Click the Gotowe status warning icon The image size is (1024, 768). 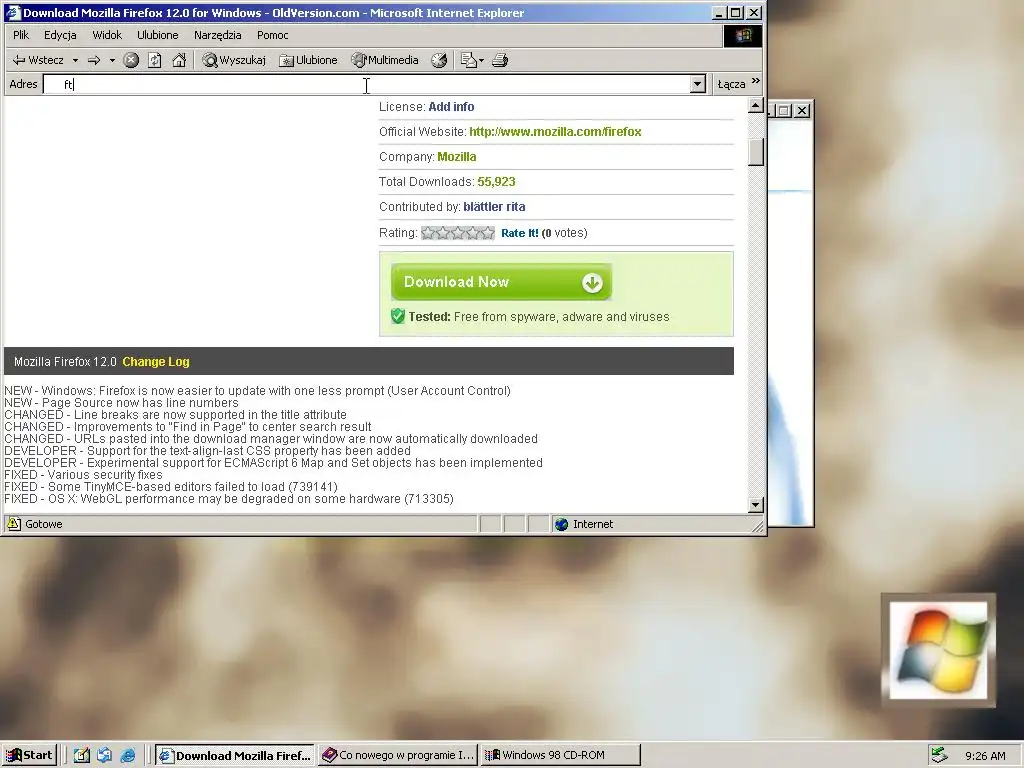point(14,524)
